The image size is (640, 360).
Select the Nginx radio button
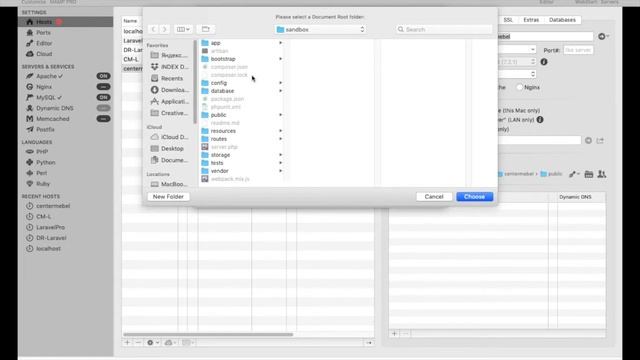(x=519, y=87)
